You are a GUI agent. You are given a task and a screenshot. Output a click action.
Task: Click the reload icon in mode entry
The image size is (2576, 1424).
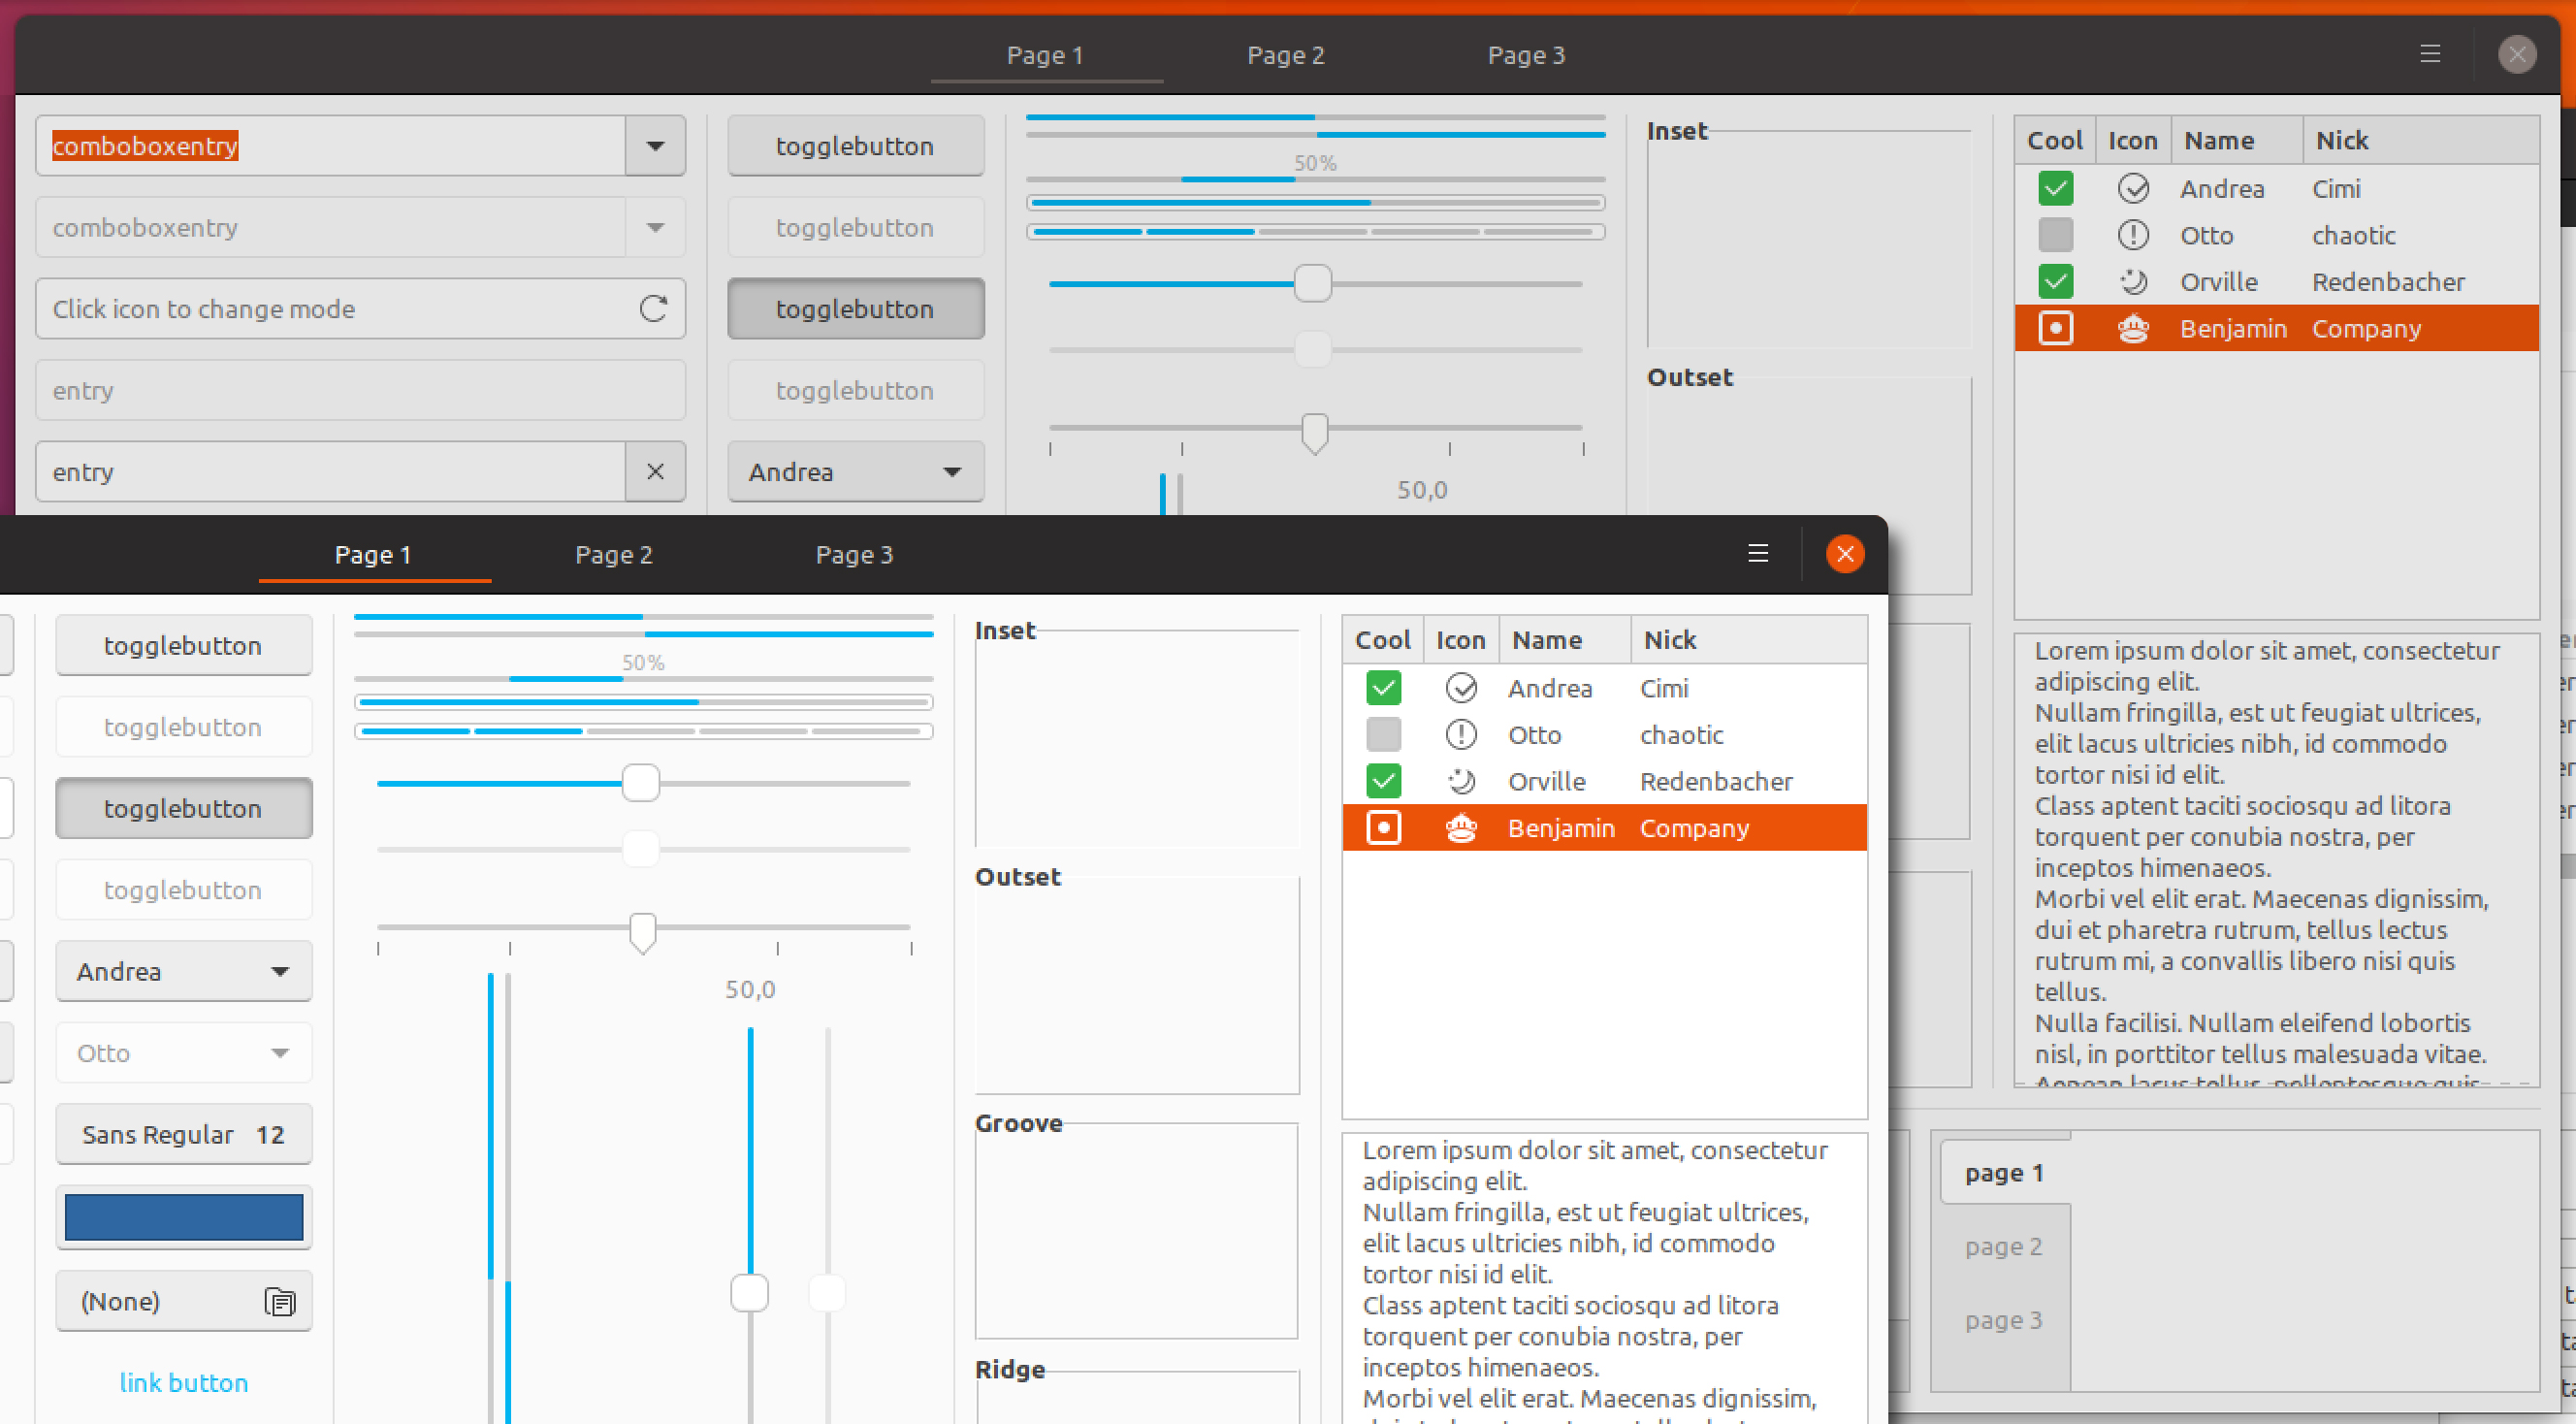click(x=653, y=308)
